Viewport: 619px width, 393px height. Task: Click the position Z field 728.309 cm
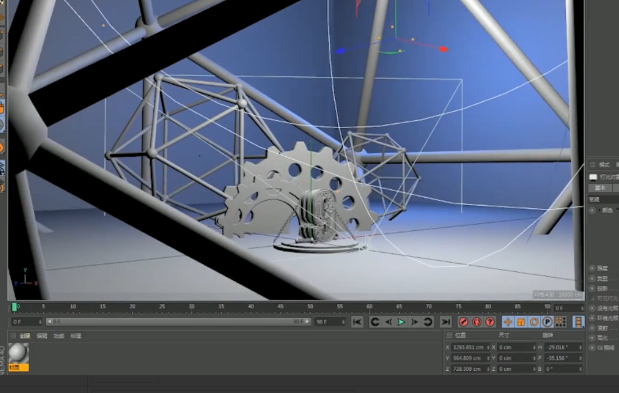(x=470, y=369)
